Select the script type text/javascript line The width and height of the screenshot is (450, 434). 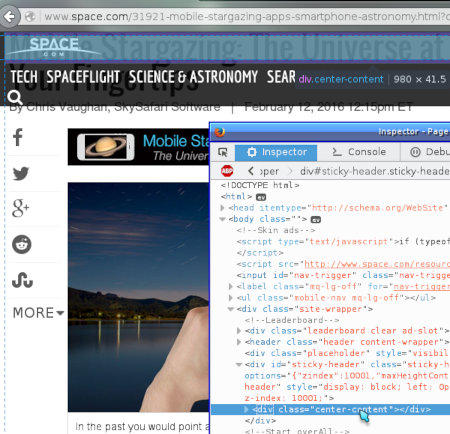coord(343,242)
